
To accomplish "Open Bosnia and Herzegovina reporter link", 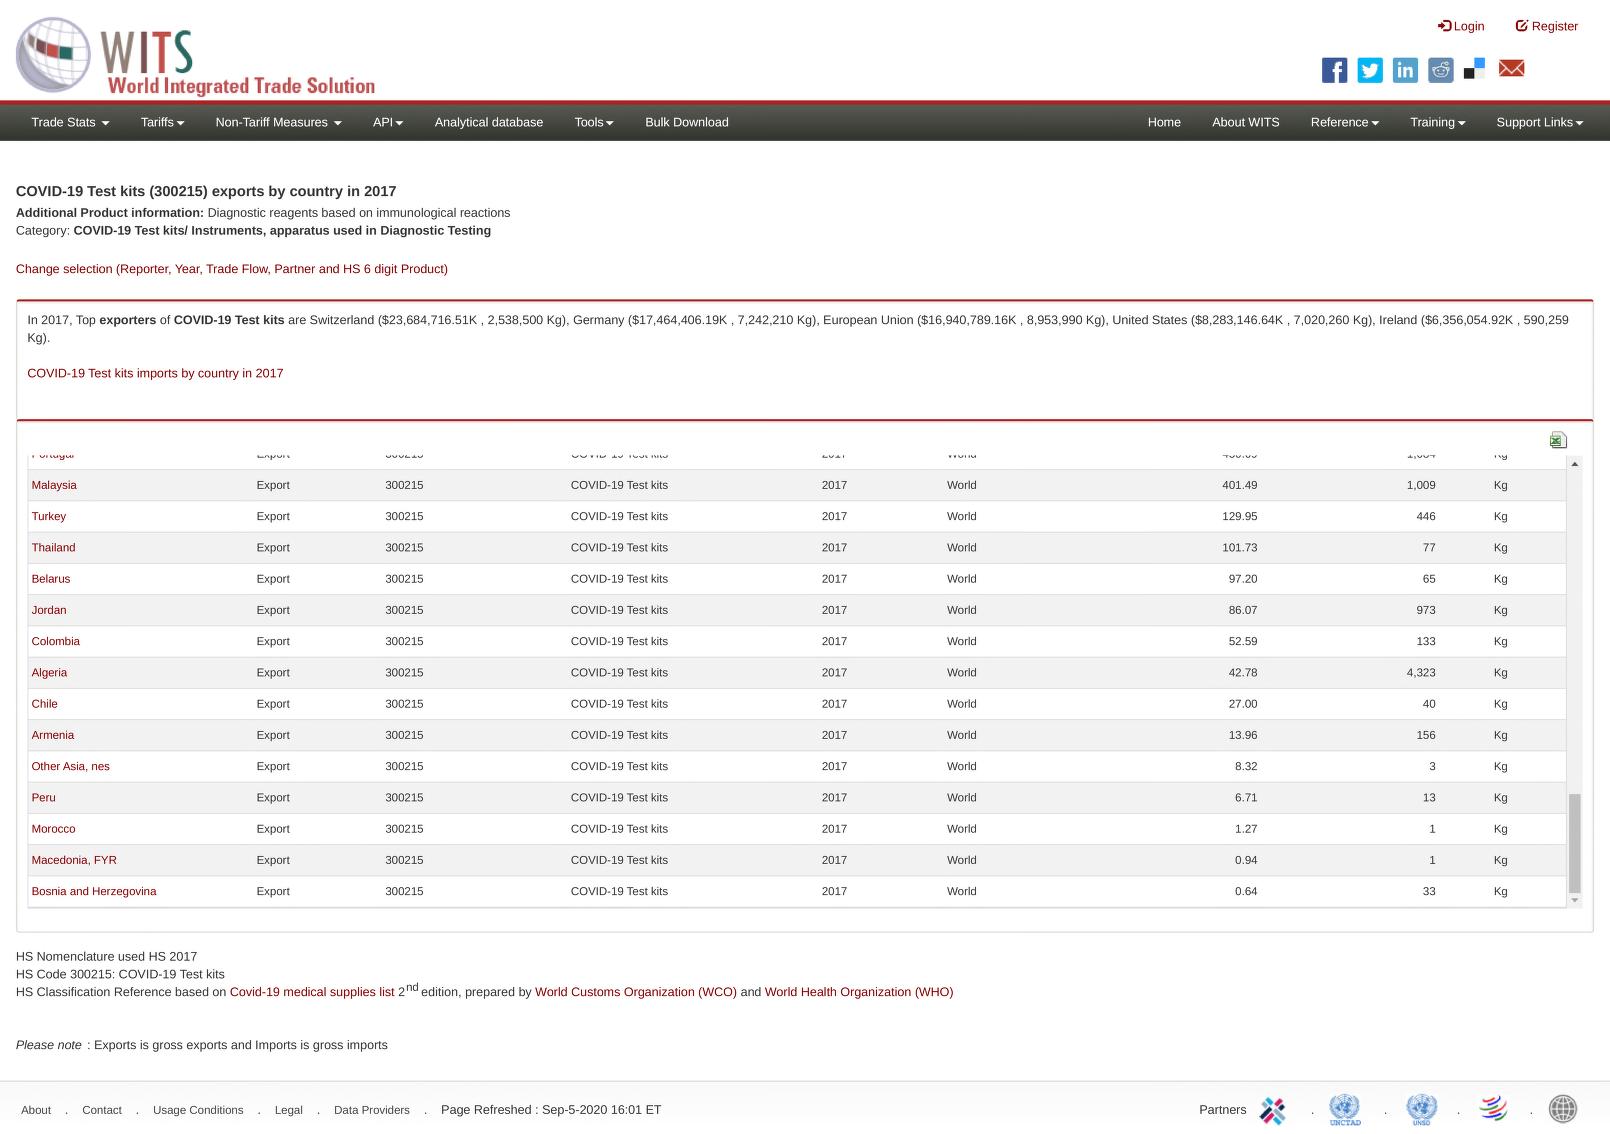I will point(94,891).
